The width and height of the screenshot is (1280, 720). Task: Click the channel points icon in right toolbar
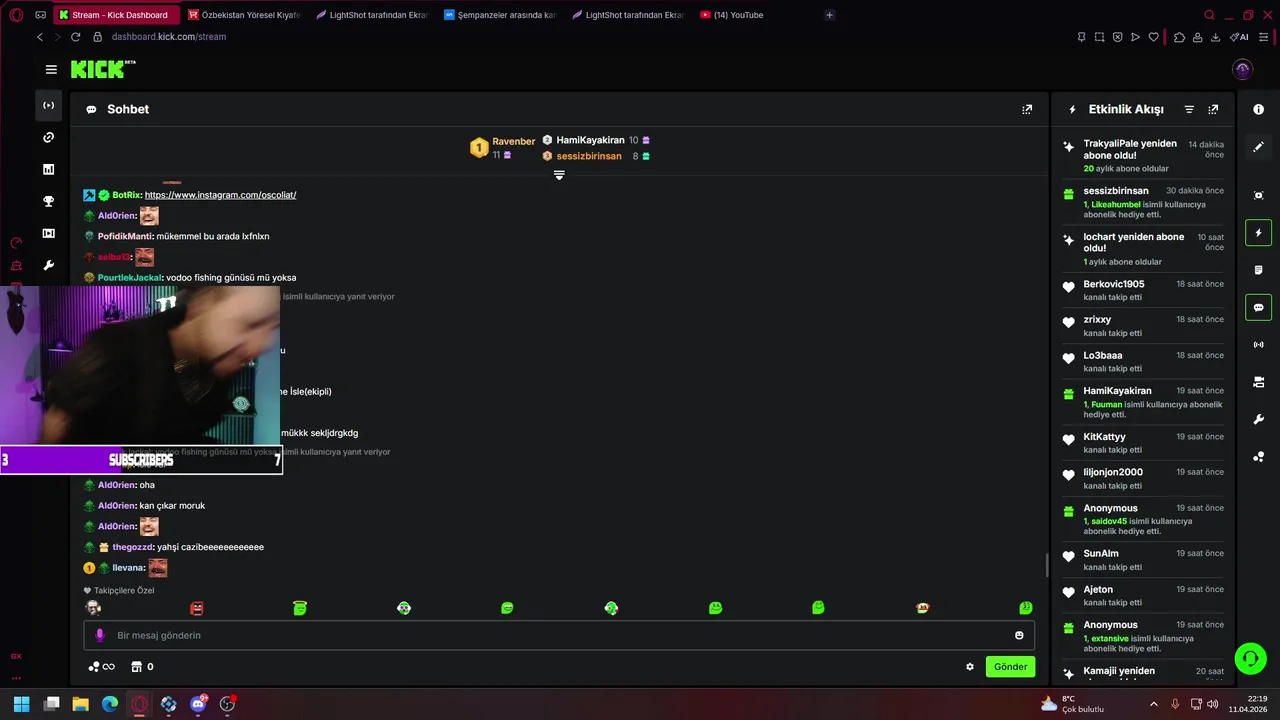[1259, 457]
